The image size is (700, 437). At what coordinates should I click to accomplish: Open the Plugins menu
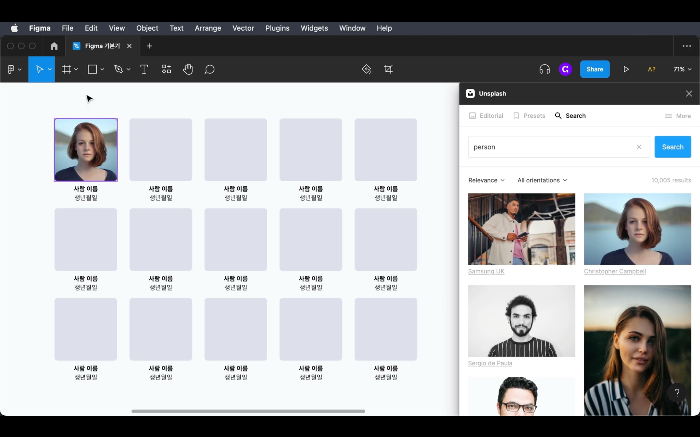277,28
